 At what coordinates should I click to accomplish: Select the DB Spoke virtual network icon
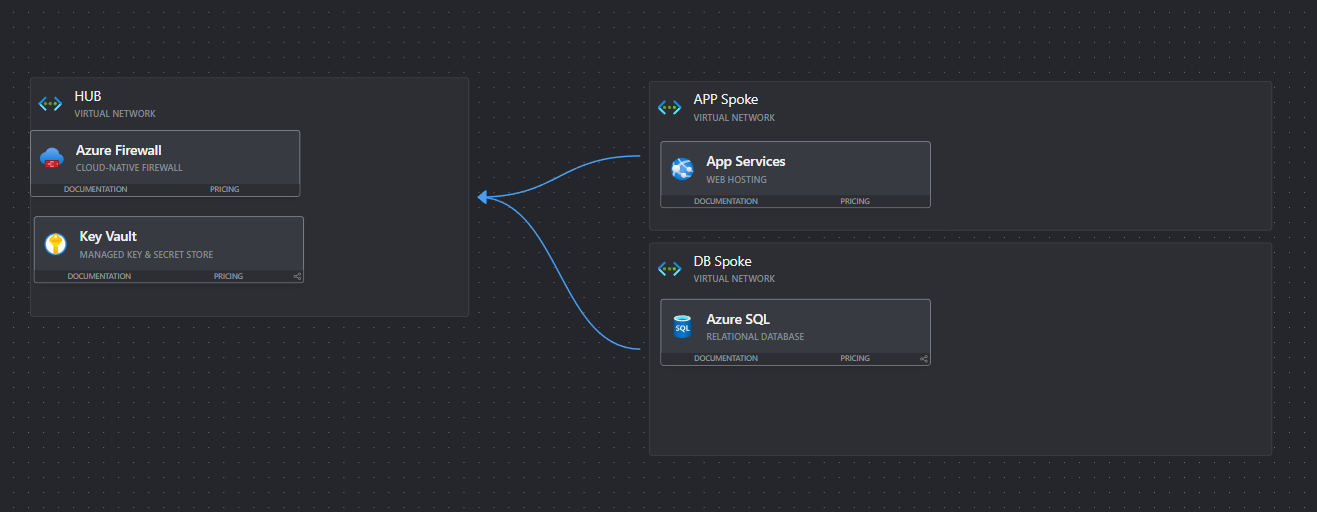click(x=669, y=269)
